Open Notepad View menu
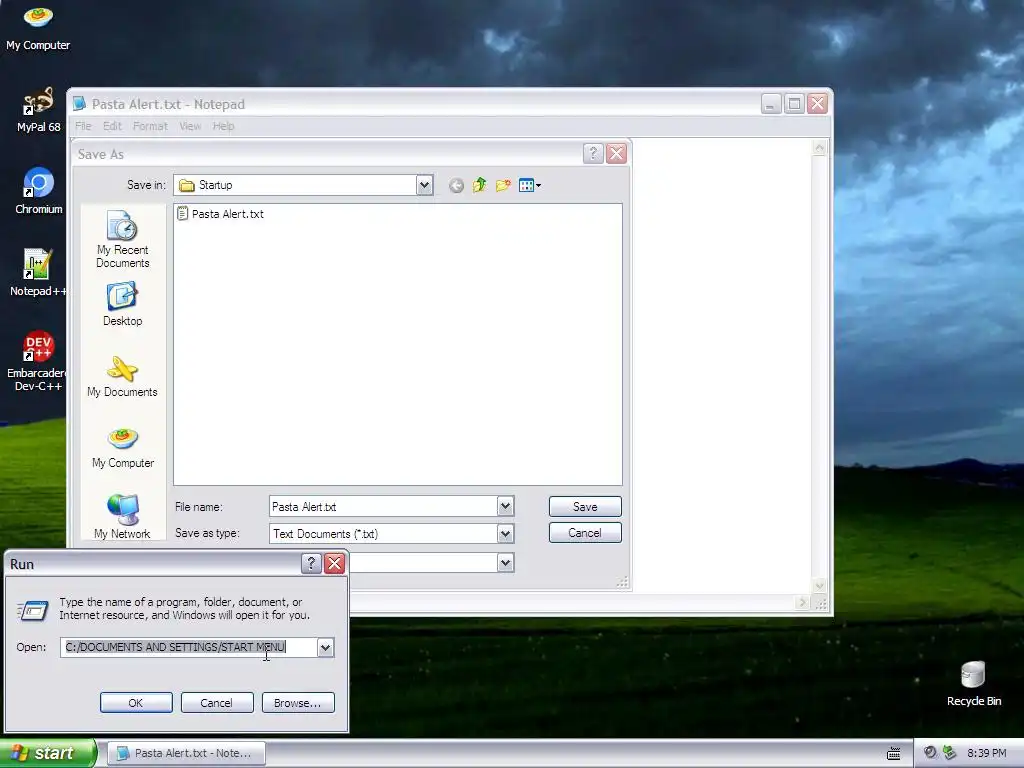The image size is (1024, 768). point(190,126)
